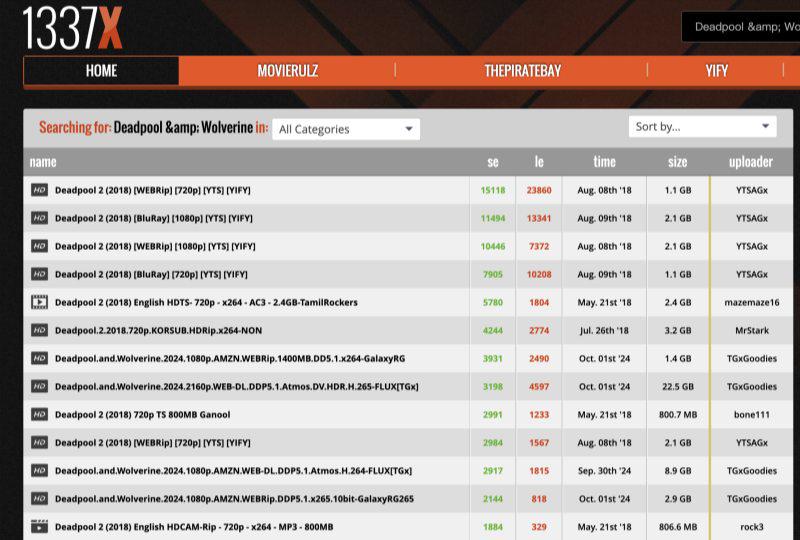Open Deadpool.2.2018.720p.KORSUB.HDRip.x264-NON torrent
Viewport: 800px width, 540px height.
point(158,330)
